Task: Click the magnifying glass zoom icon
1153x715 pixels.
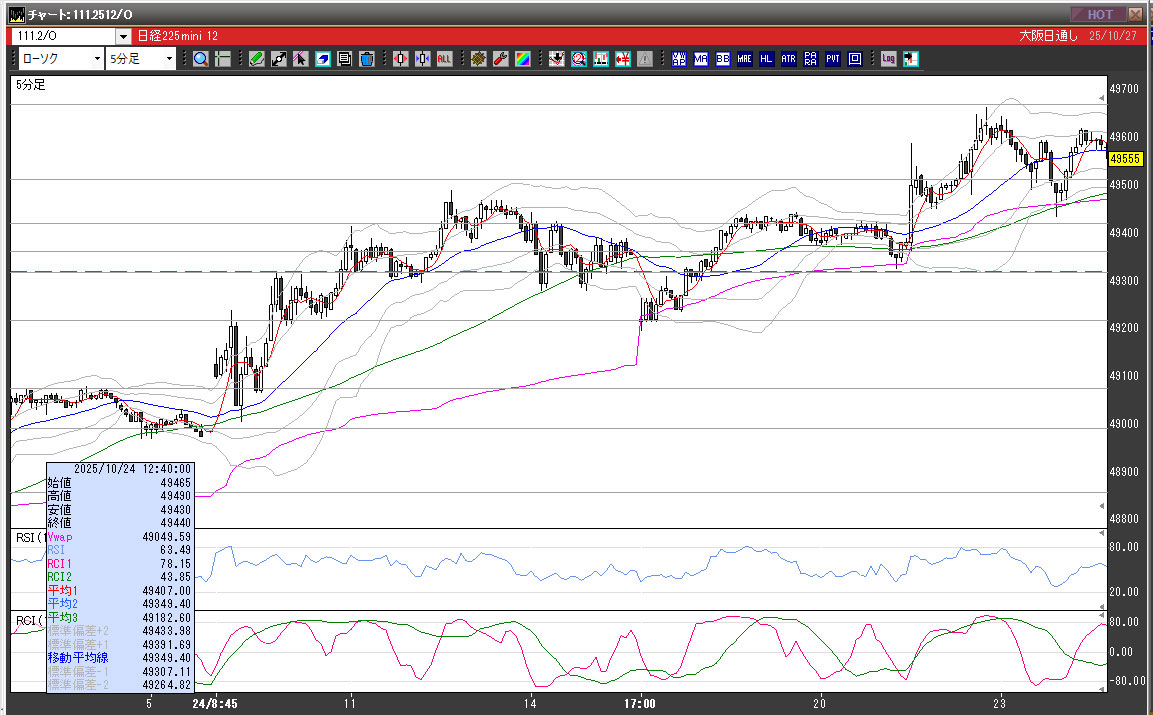Action: tap(201, 59)
